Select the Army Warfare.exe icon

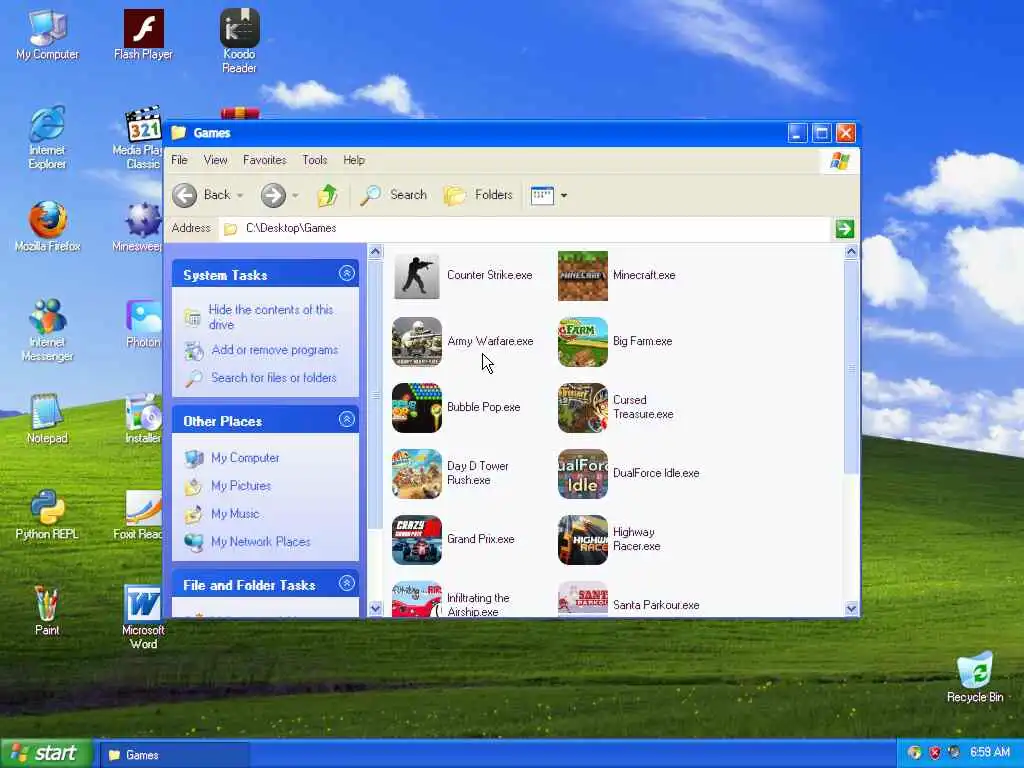(x=417, y=342)
